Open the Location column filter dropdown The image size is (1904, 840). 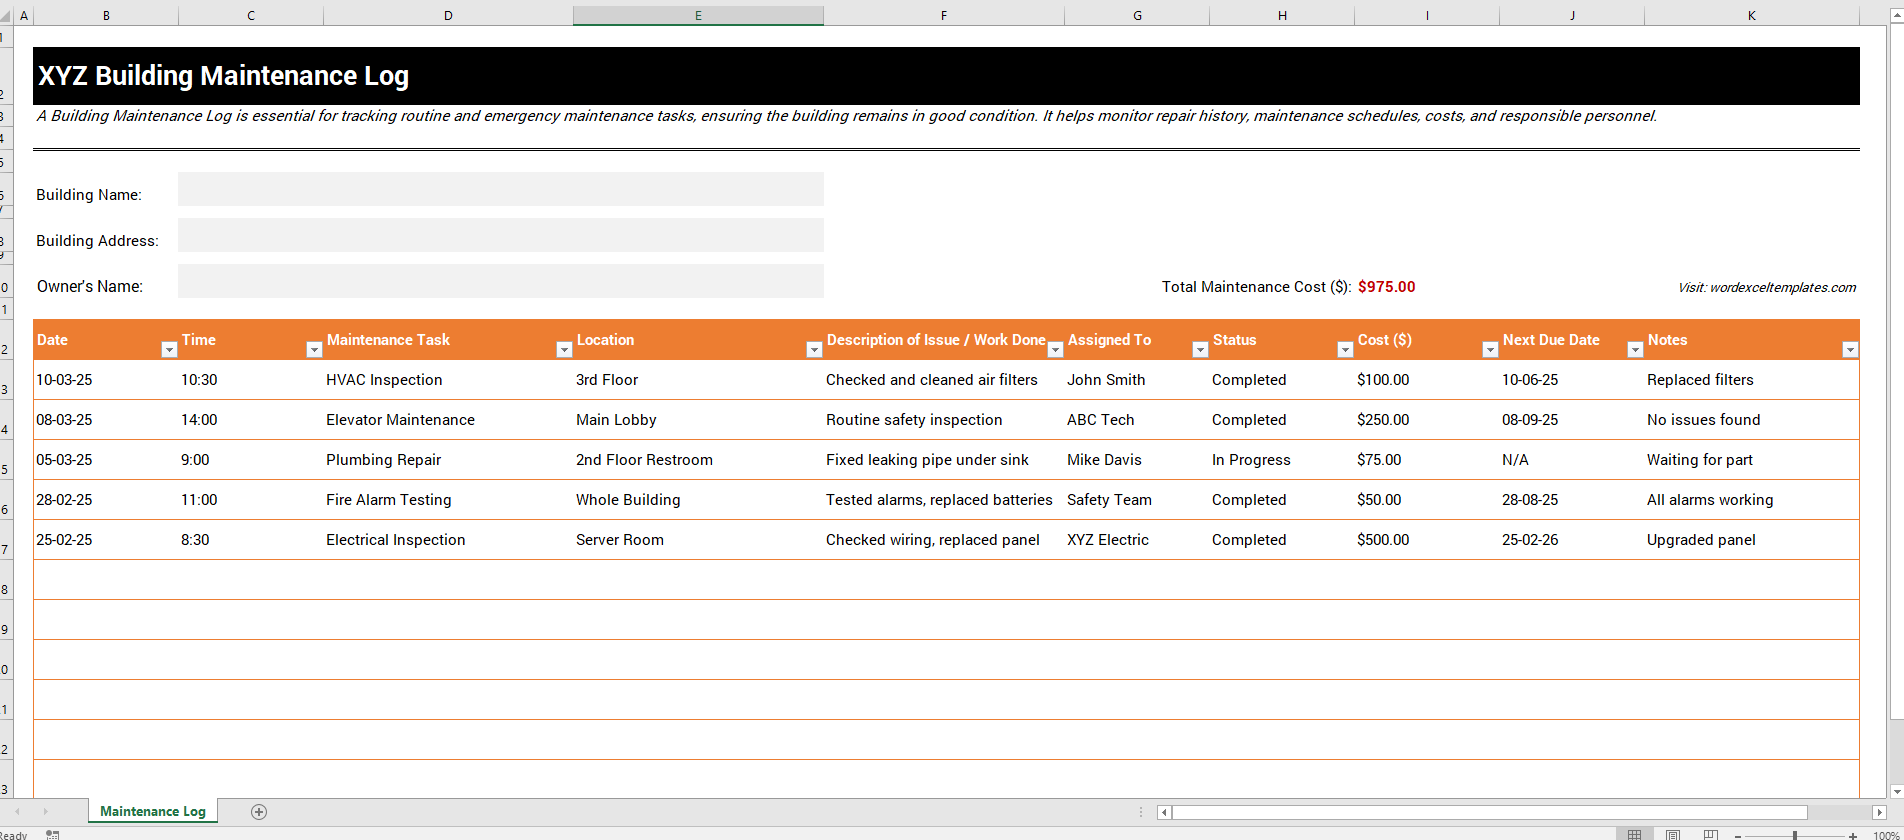(x=814, y=349)
